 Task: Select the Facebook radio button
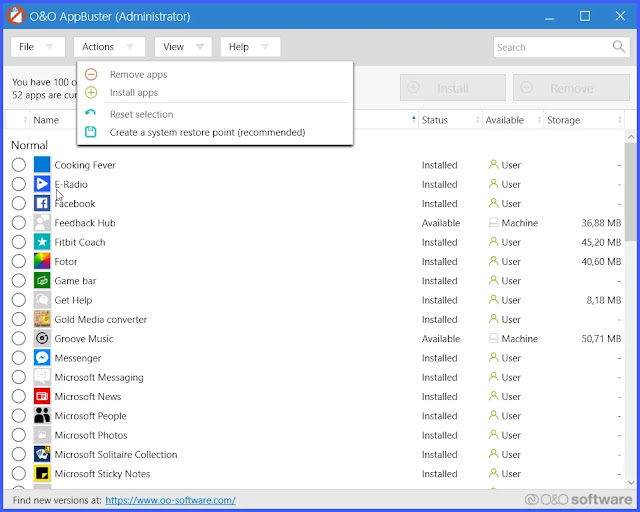18,203
